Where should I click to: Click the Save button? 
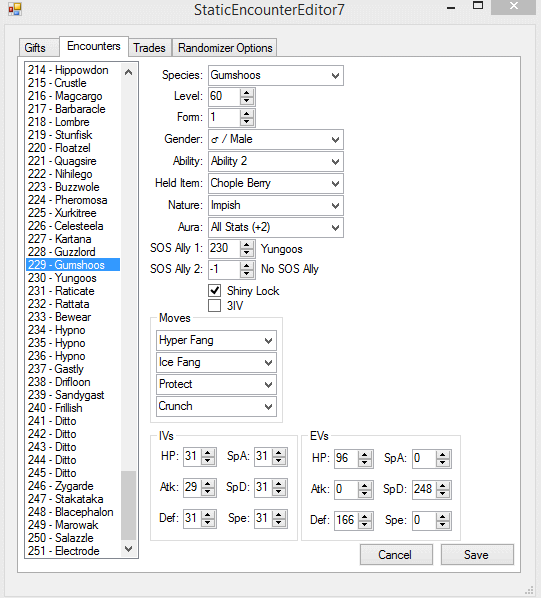(x=477, y=555)
